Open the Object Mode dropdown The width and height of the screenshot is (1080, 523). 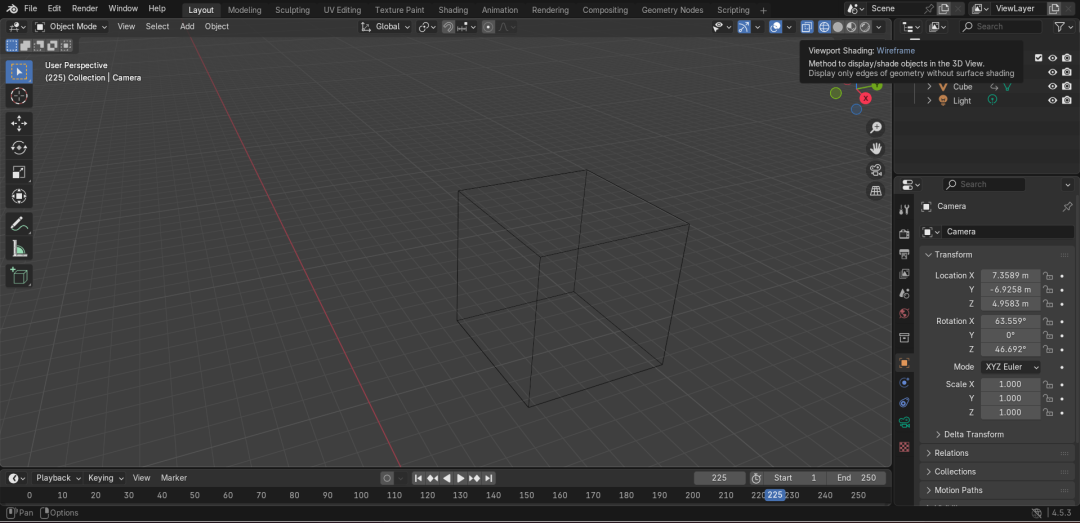pyautogui.click(x=72, y=26)
